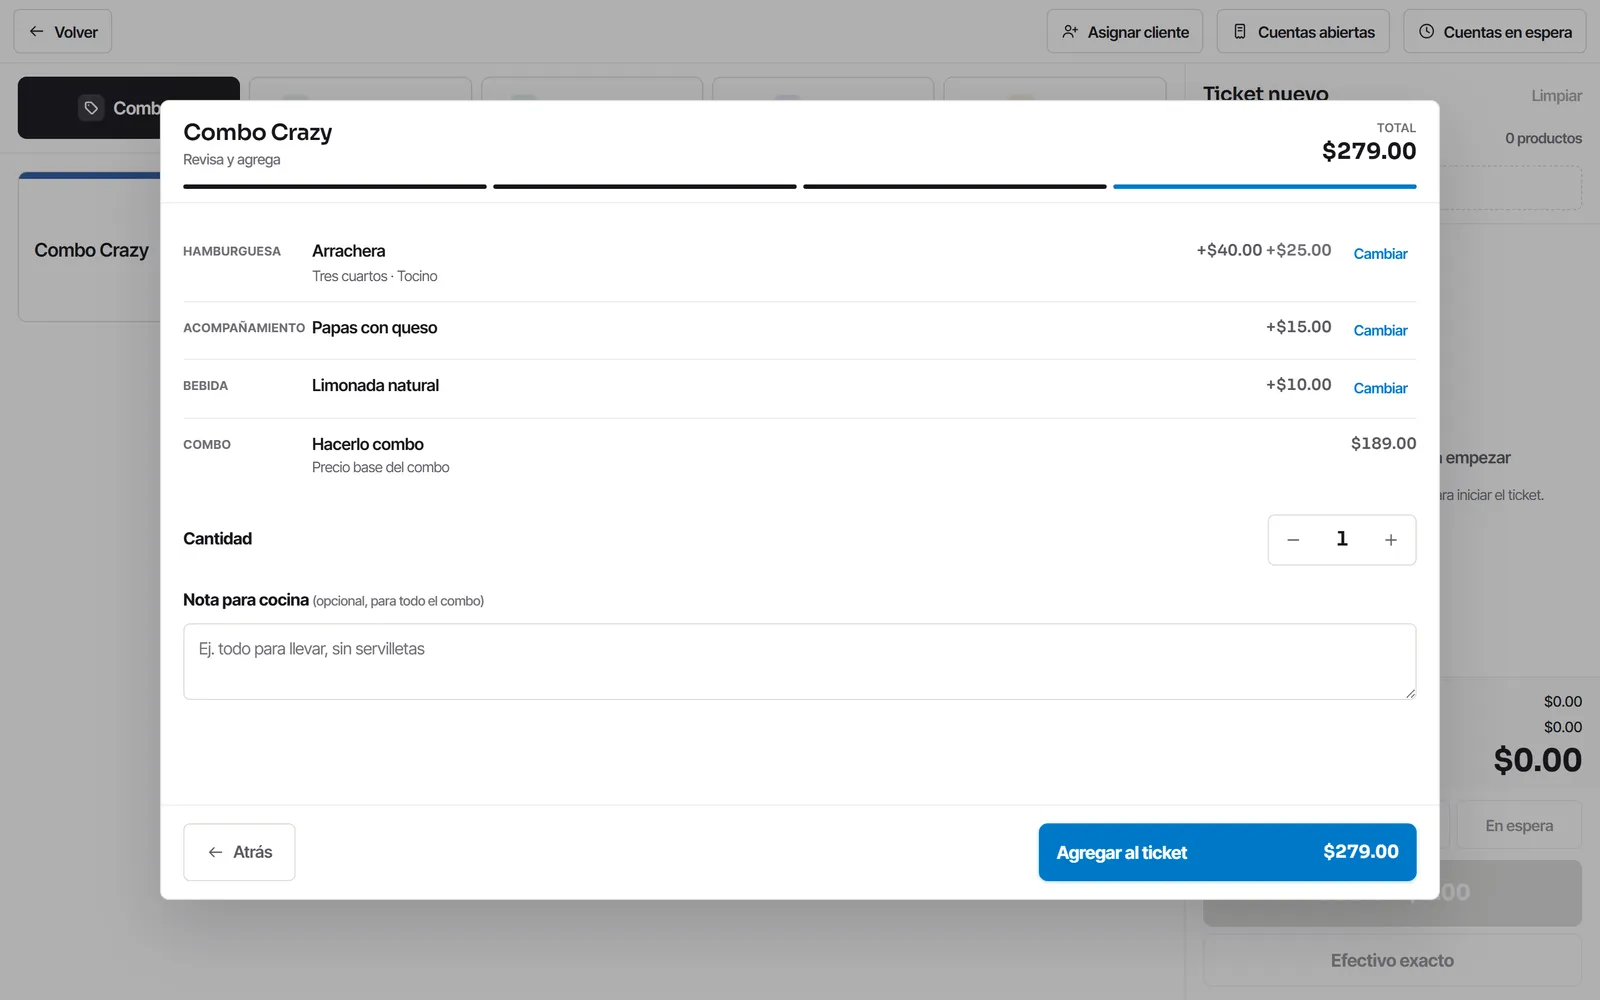Viewport: 1600px width, 1000px height.
Task: Click the +$10.00 Limonada price
Action: [1298, 385]
